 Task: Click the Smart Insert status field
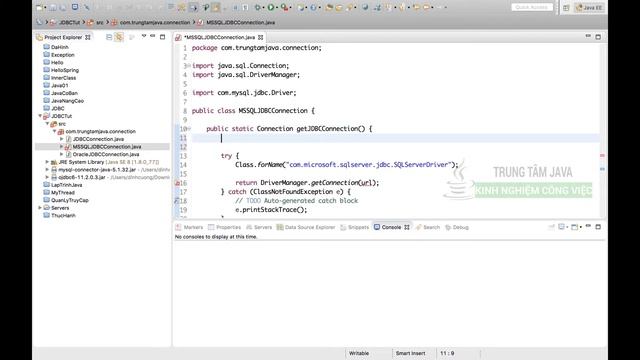[x=410, y=353]
